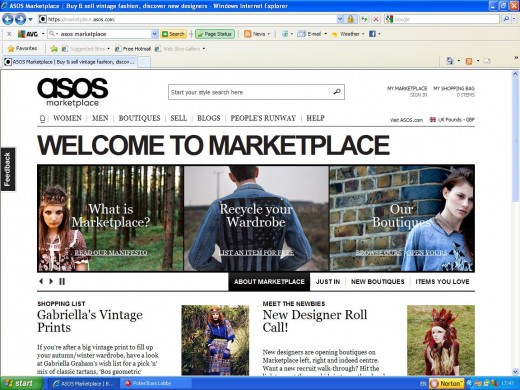Click the vertical page scrollbar
The image size is (520, 390).
click(515, 223)
